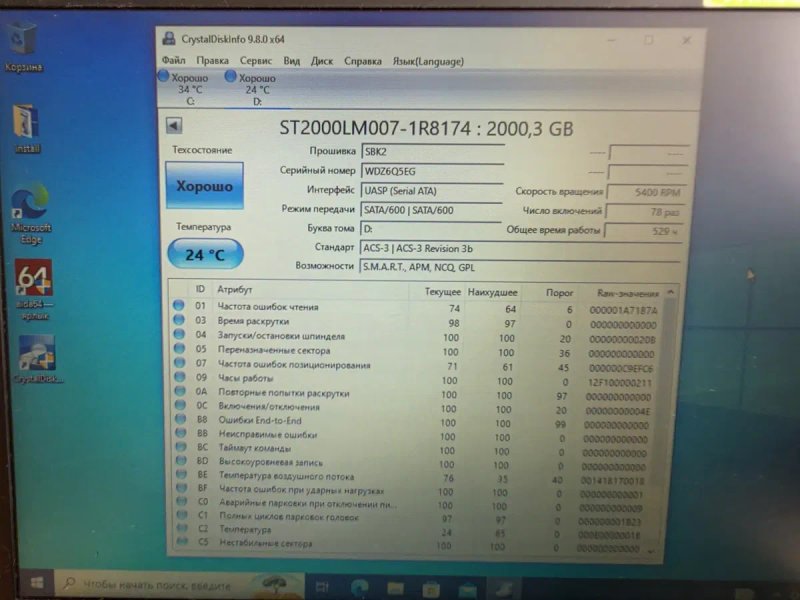This screenshot has width=800, height=600.
Task: Click the features field S.M.A.R.T., APM, NCQ, GPL
Action: click(x=520, y=267)
